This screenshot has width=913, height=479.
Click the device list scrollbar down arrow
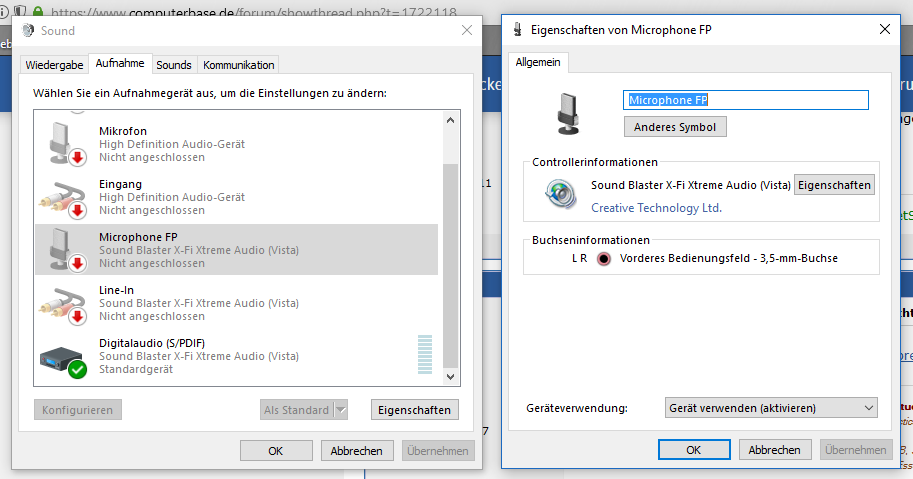[450, 377]
